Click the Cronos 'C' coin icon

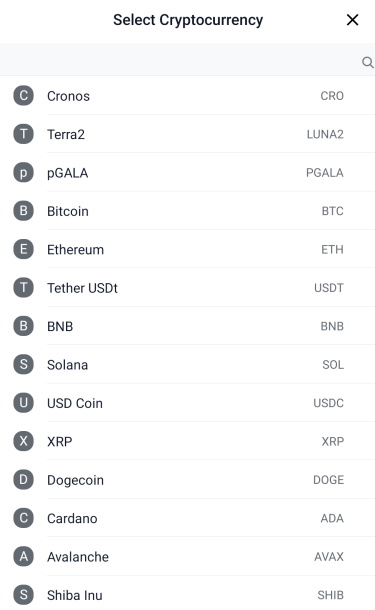coord(23,96)
